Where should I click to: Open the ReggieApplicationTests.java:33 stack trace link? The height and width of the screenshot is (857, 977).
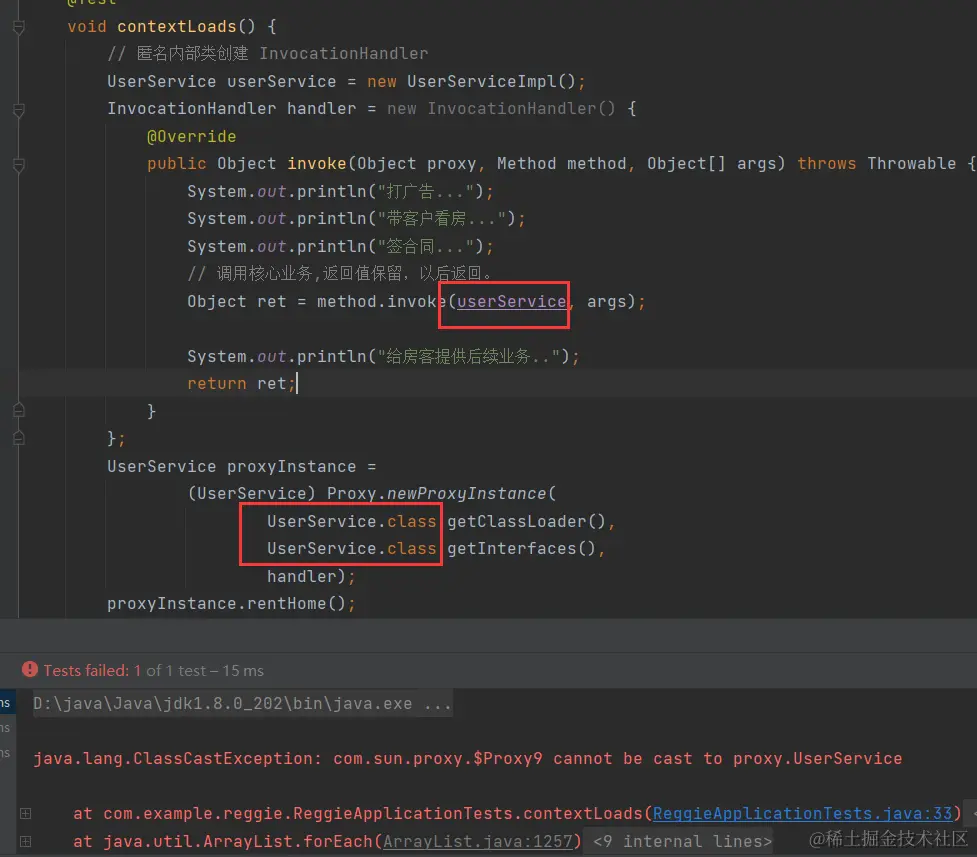pos(802,813)
